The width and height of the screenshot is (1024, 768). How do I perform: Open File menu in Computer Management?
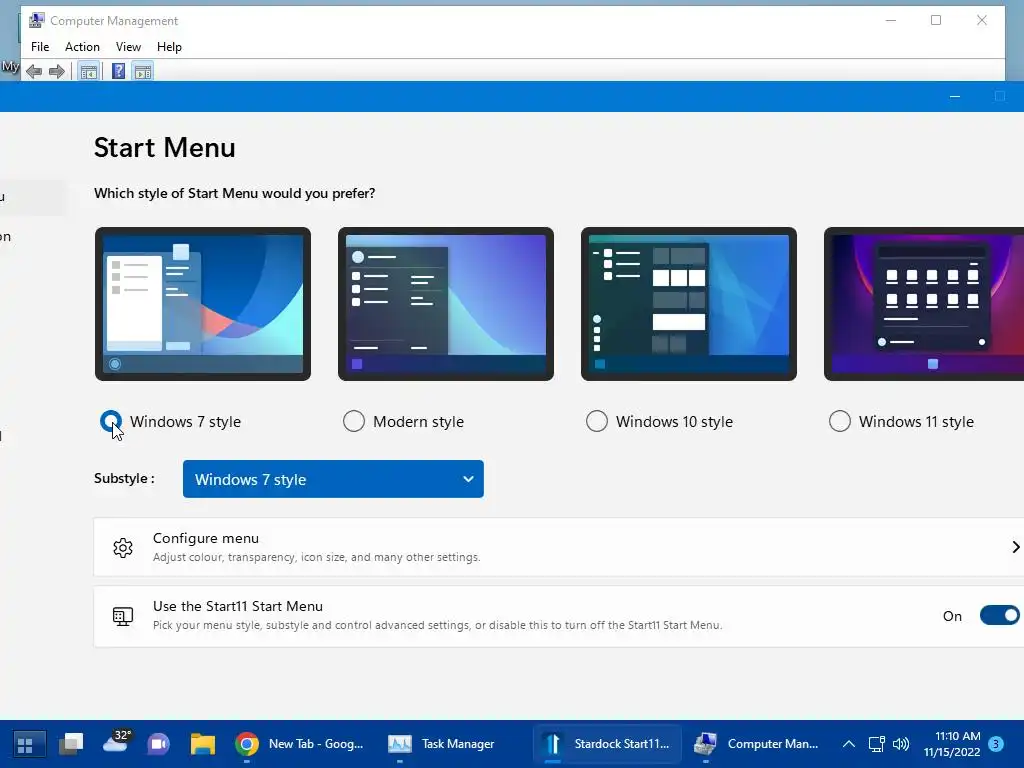pyautogui.click(x=40, y=47)
